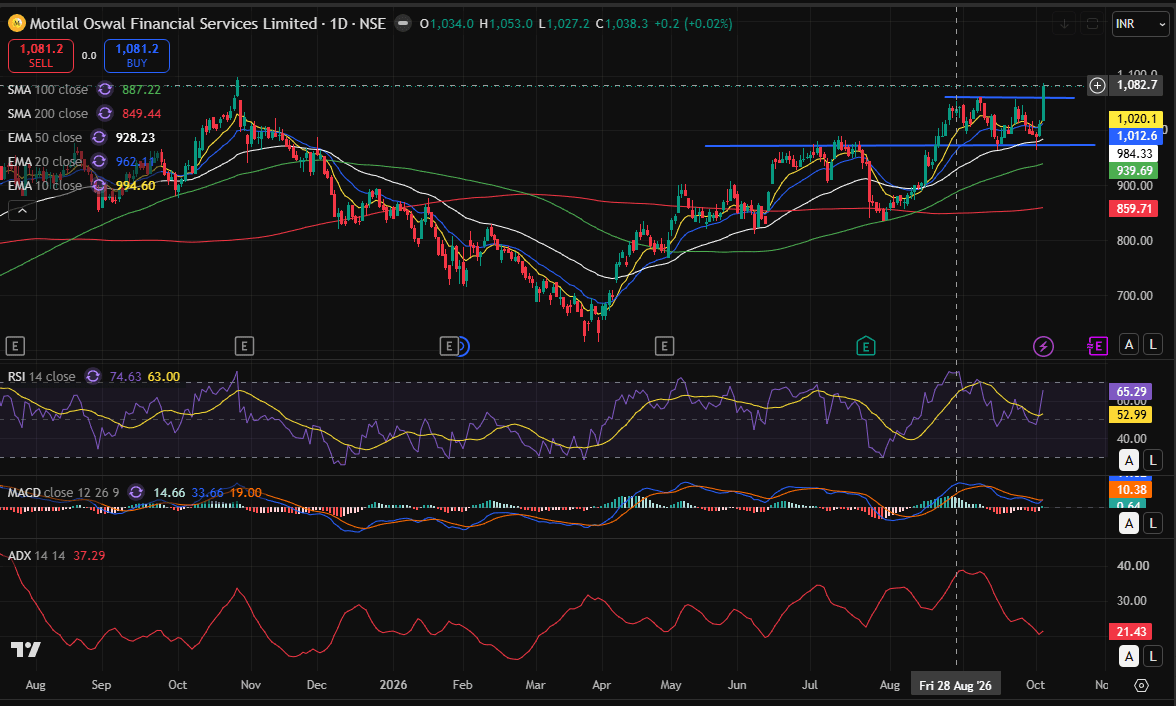
Task: Click the orange 10.38 MACD value label
Action: coord(1131,490)
